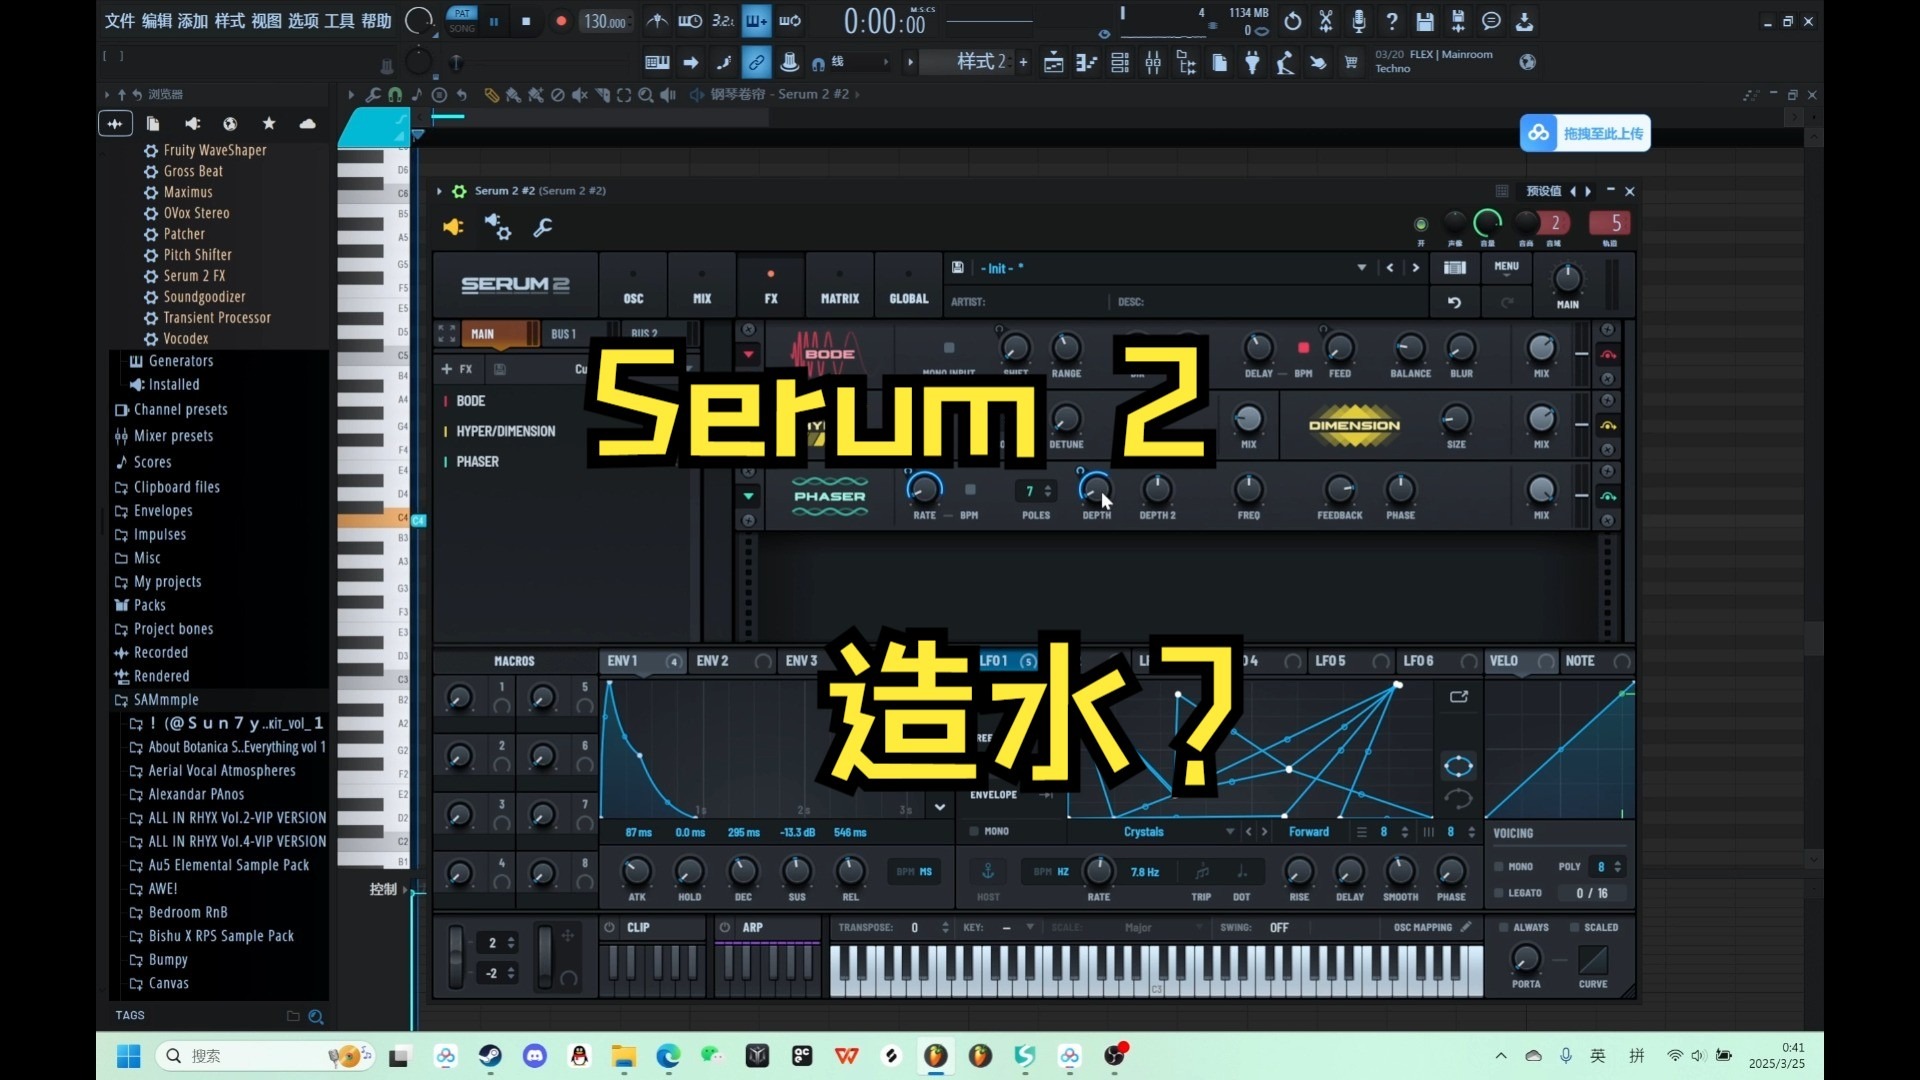Click the Windows taskbar search field

pyautogui.click(x=265, y=1056)
